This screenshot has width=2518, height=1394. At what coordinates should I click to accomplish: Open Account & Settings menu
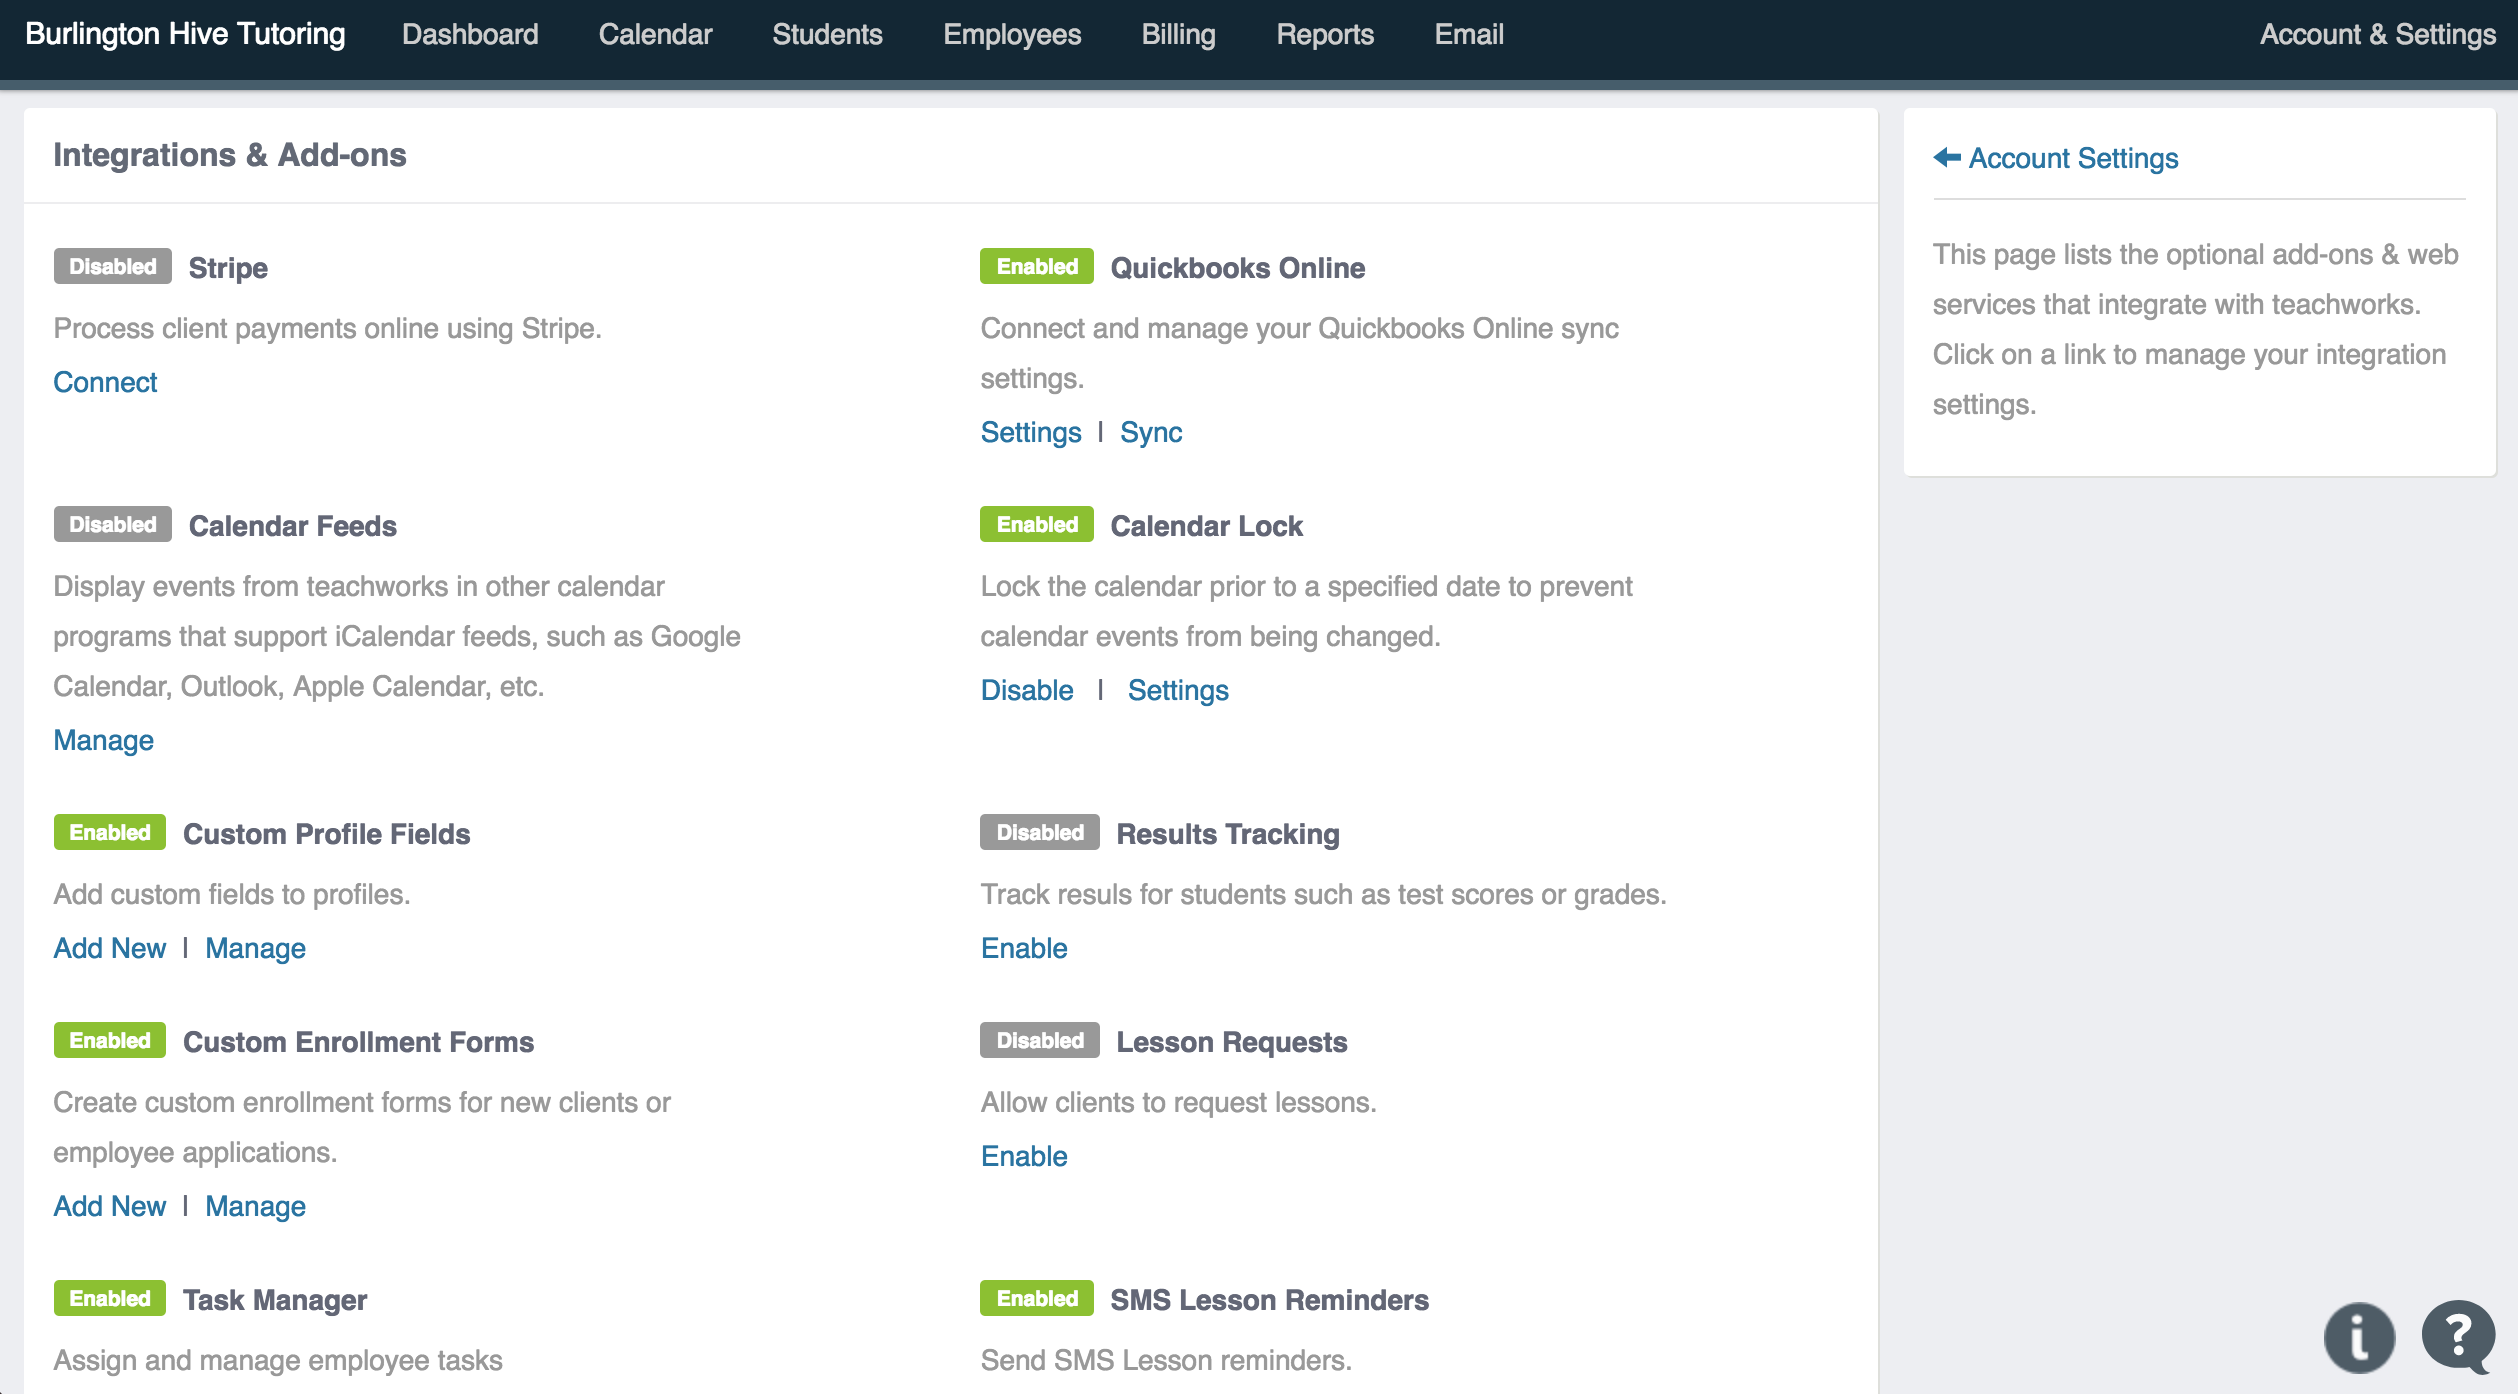tap(2378, 34)
